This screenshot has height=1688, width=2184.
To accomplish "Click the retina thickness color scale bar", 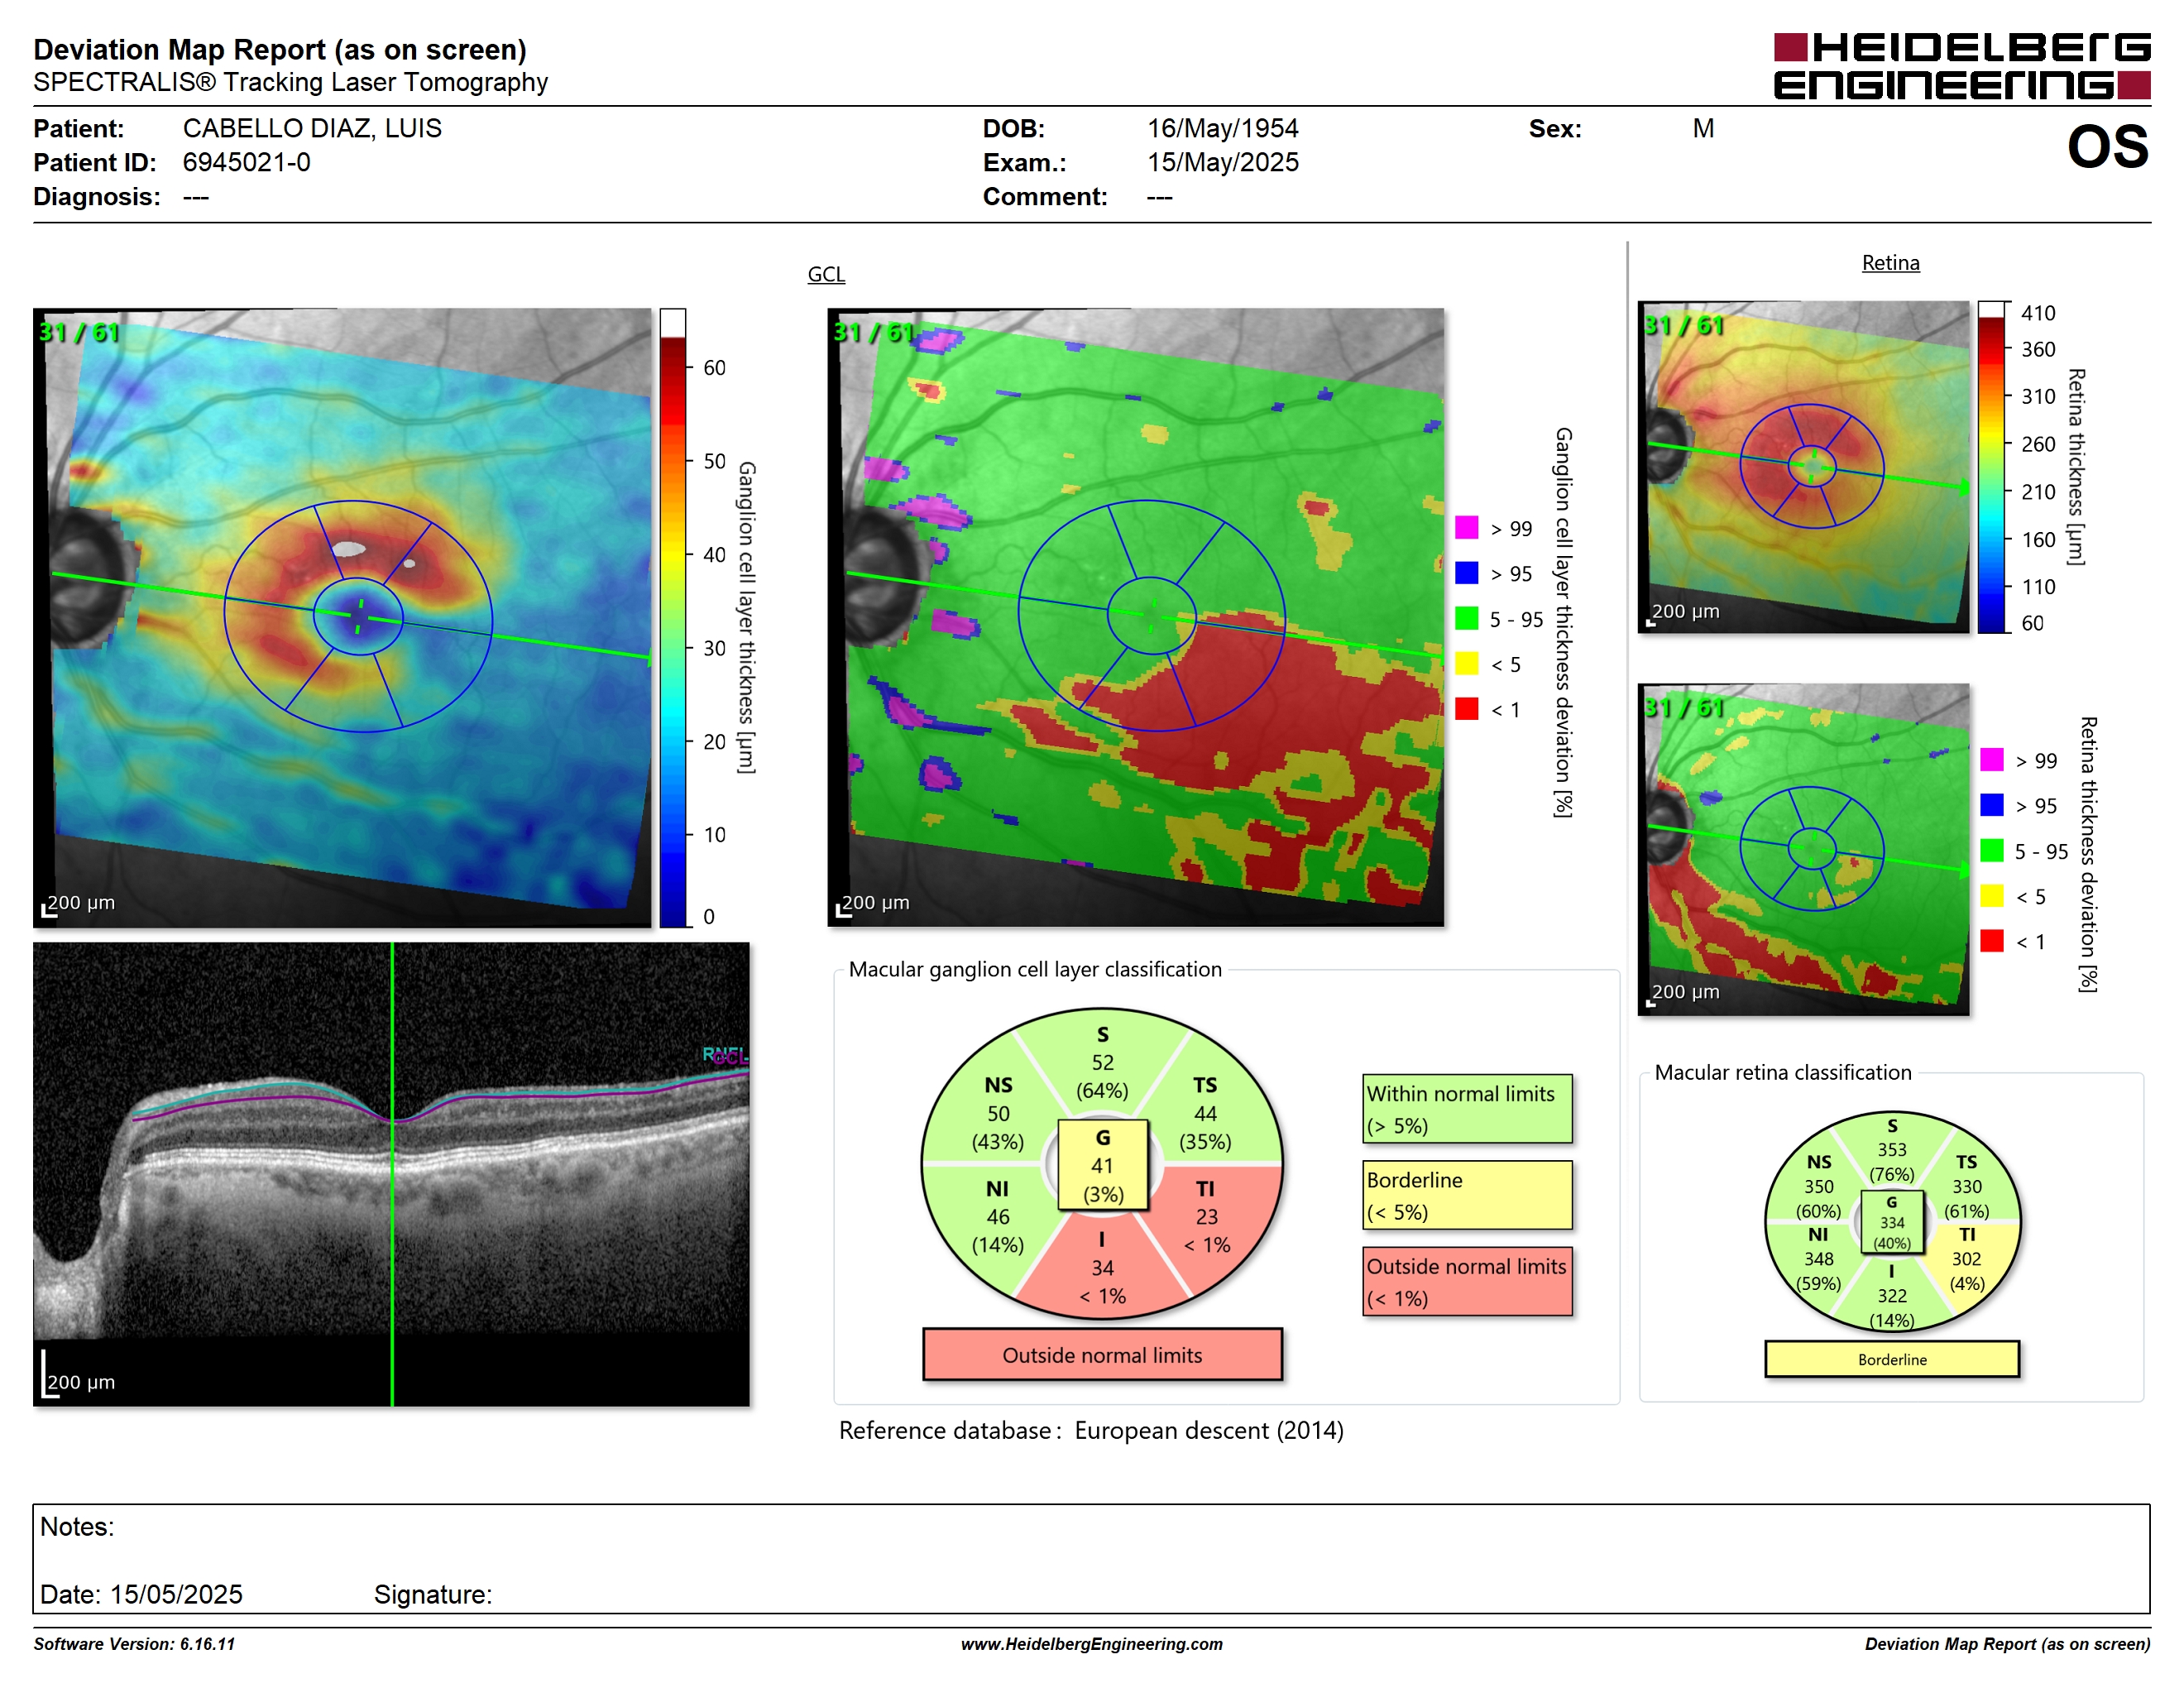I will [x=1992, y=467].
